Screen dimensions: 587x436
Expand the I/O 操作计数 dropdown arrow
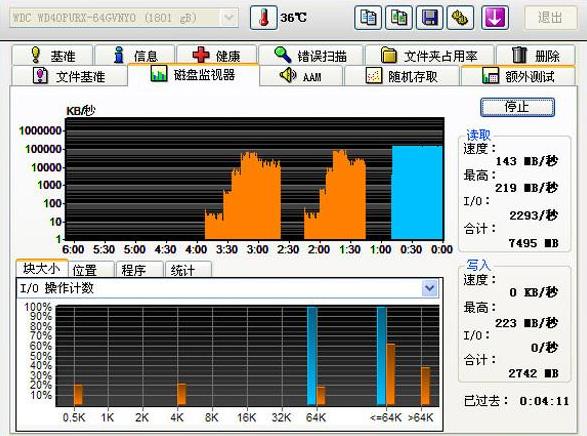(429, 288)
